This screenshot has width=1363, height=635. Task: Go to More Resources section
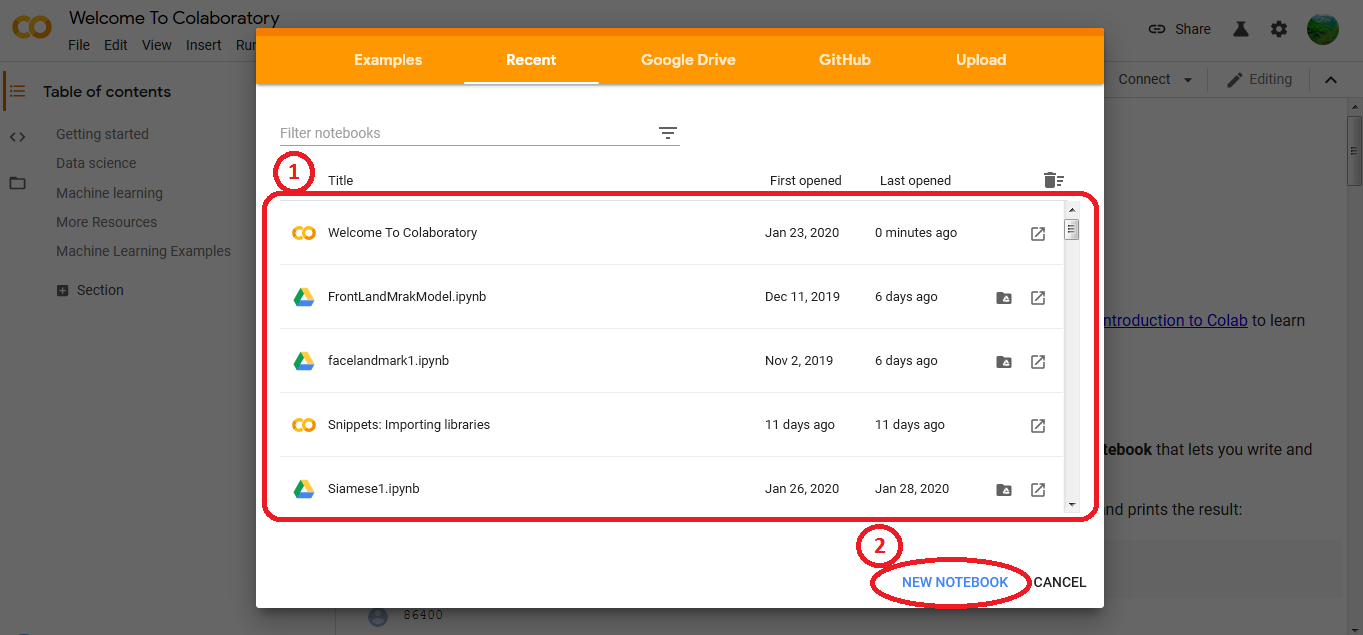click(106, 222)
